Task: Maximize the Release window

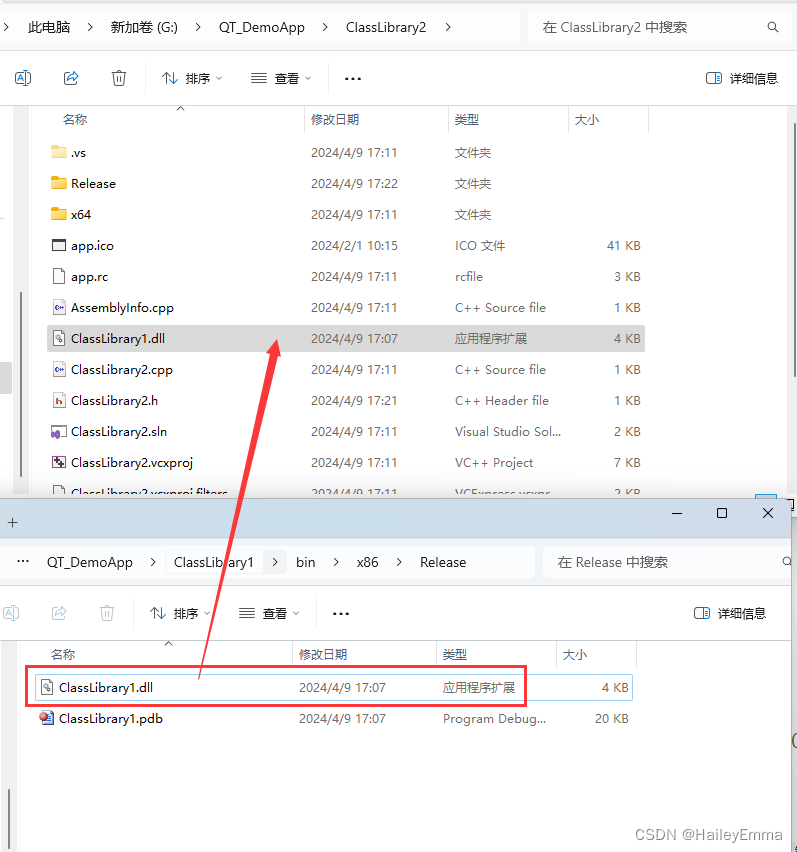Action: pyautogui.click(x=721, y=513)
